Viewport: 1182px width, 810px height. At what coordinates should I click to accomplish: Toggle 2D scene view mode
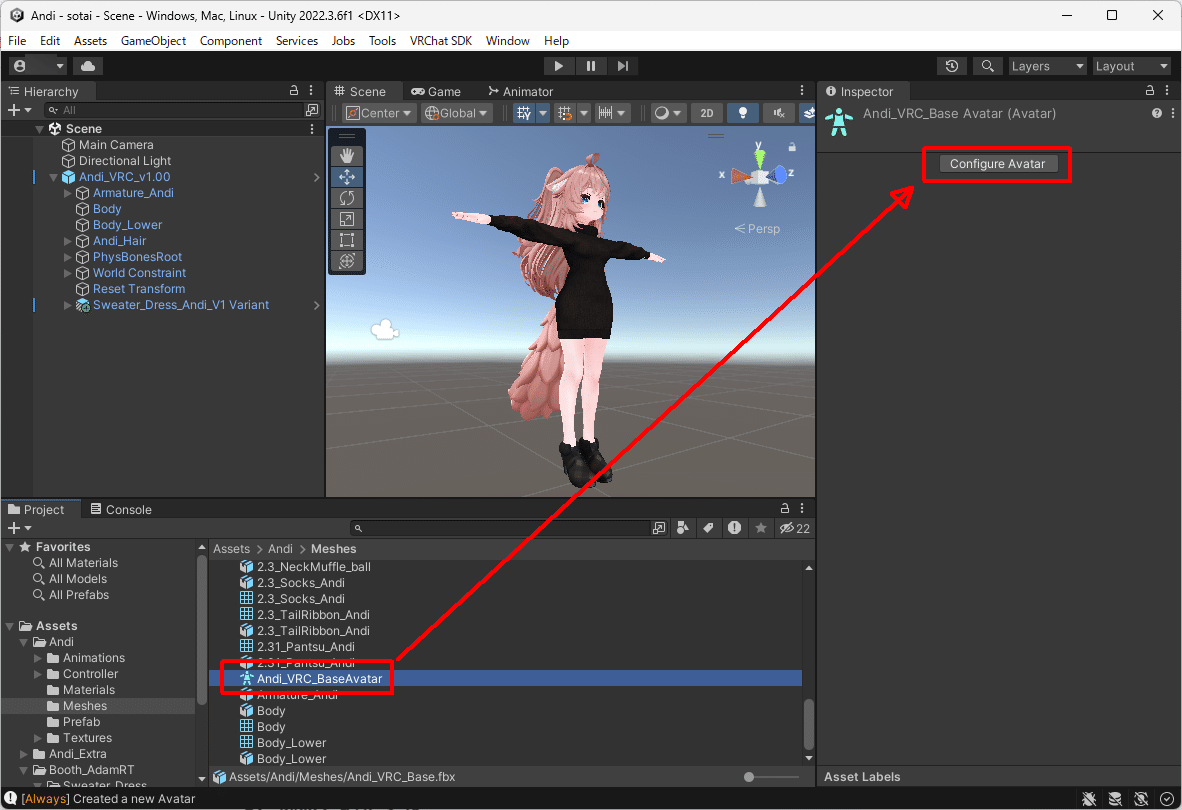pyautogui.click(x=706, y=113)
